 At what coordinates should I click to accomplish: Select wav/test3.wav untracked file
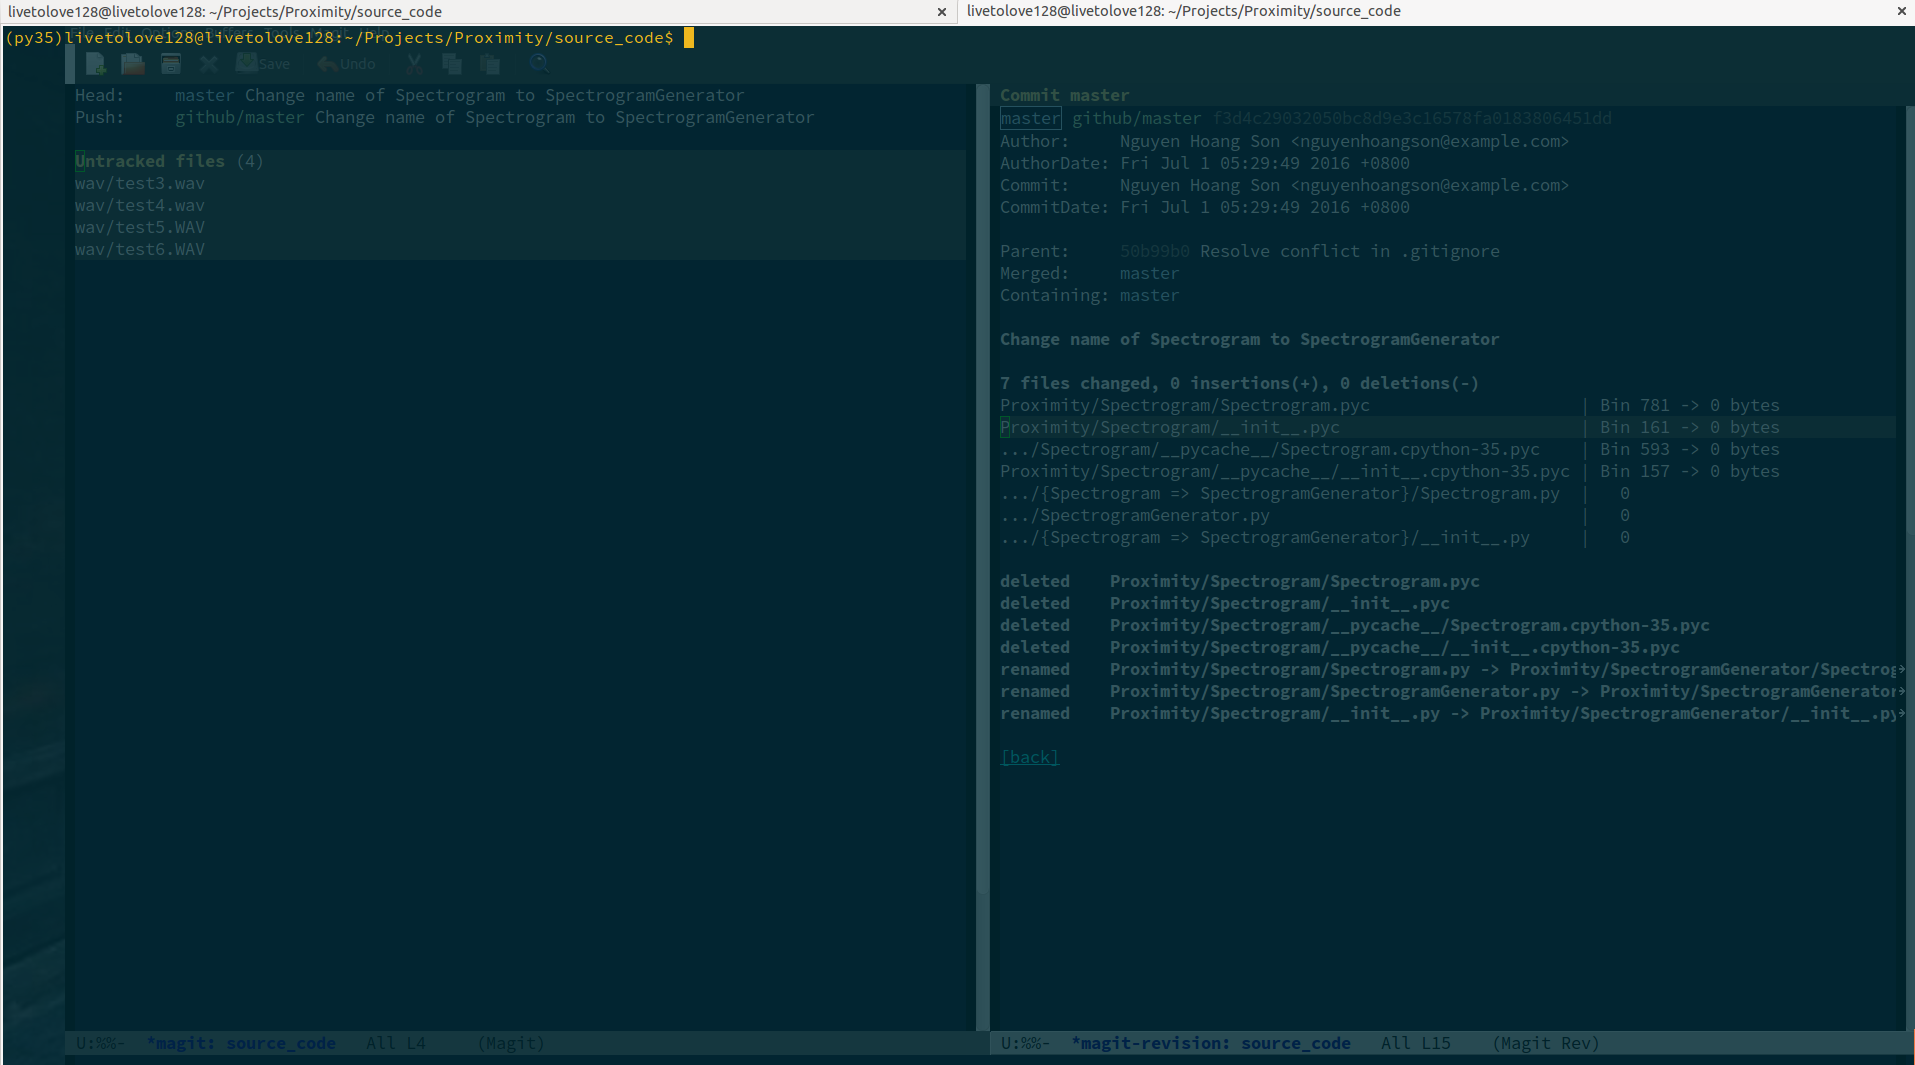(140, 183)
